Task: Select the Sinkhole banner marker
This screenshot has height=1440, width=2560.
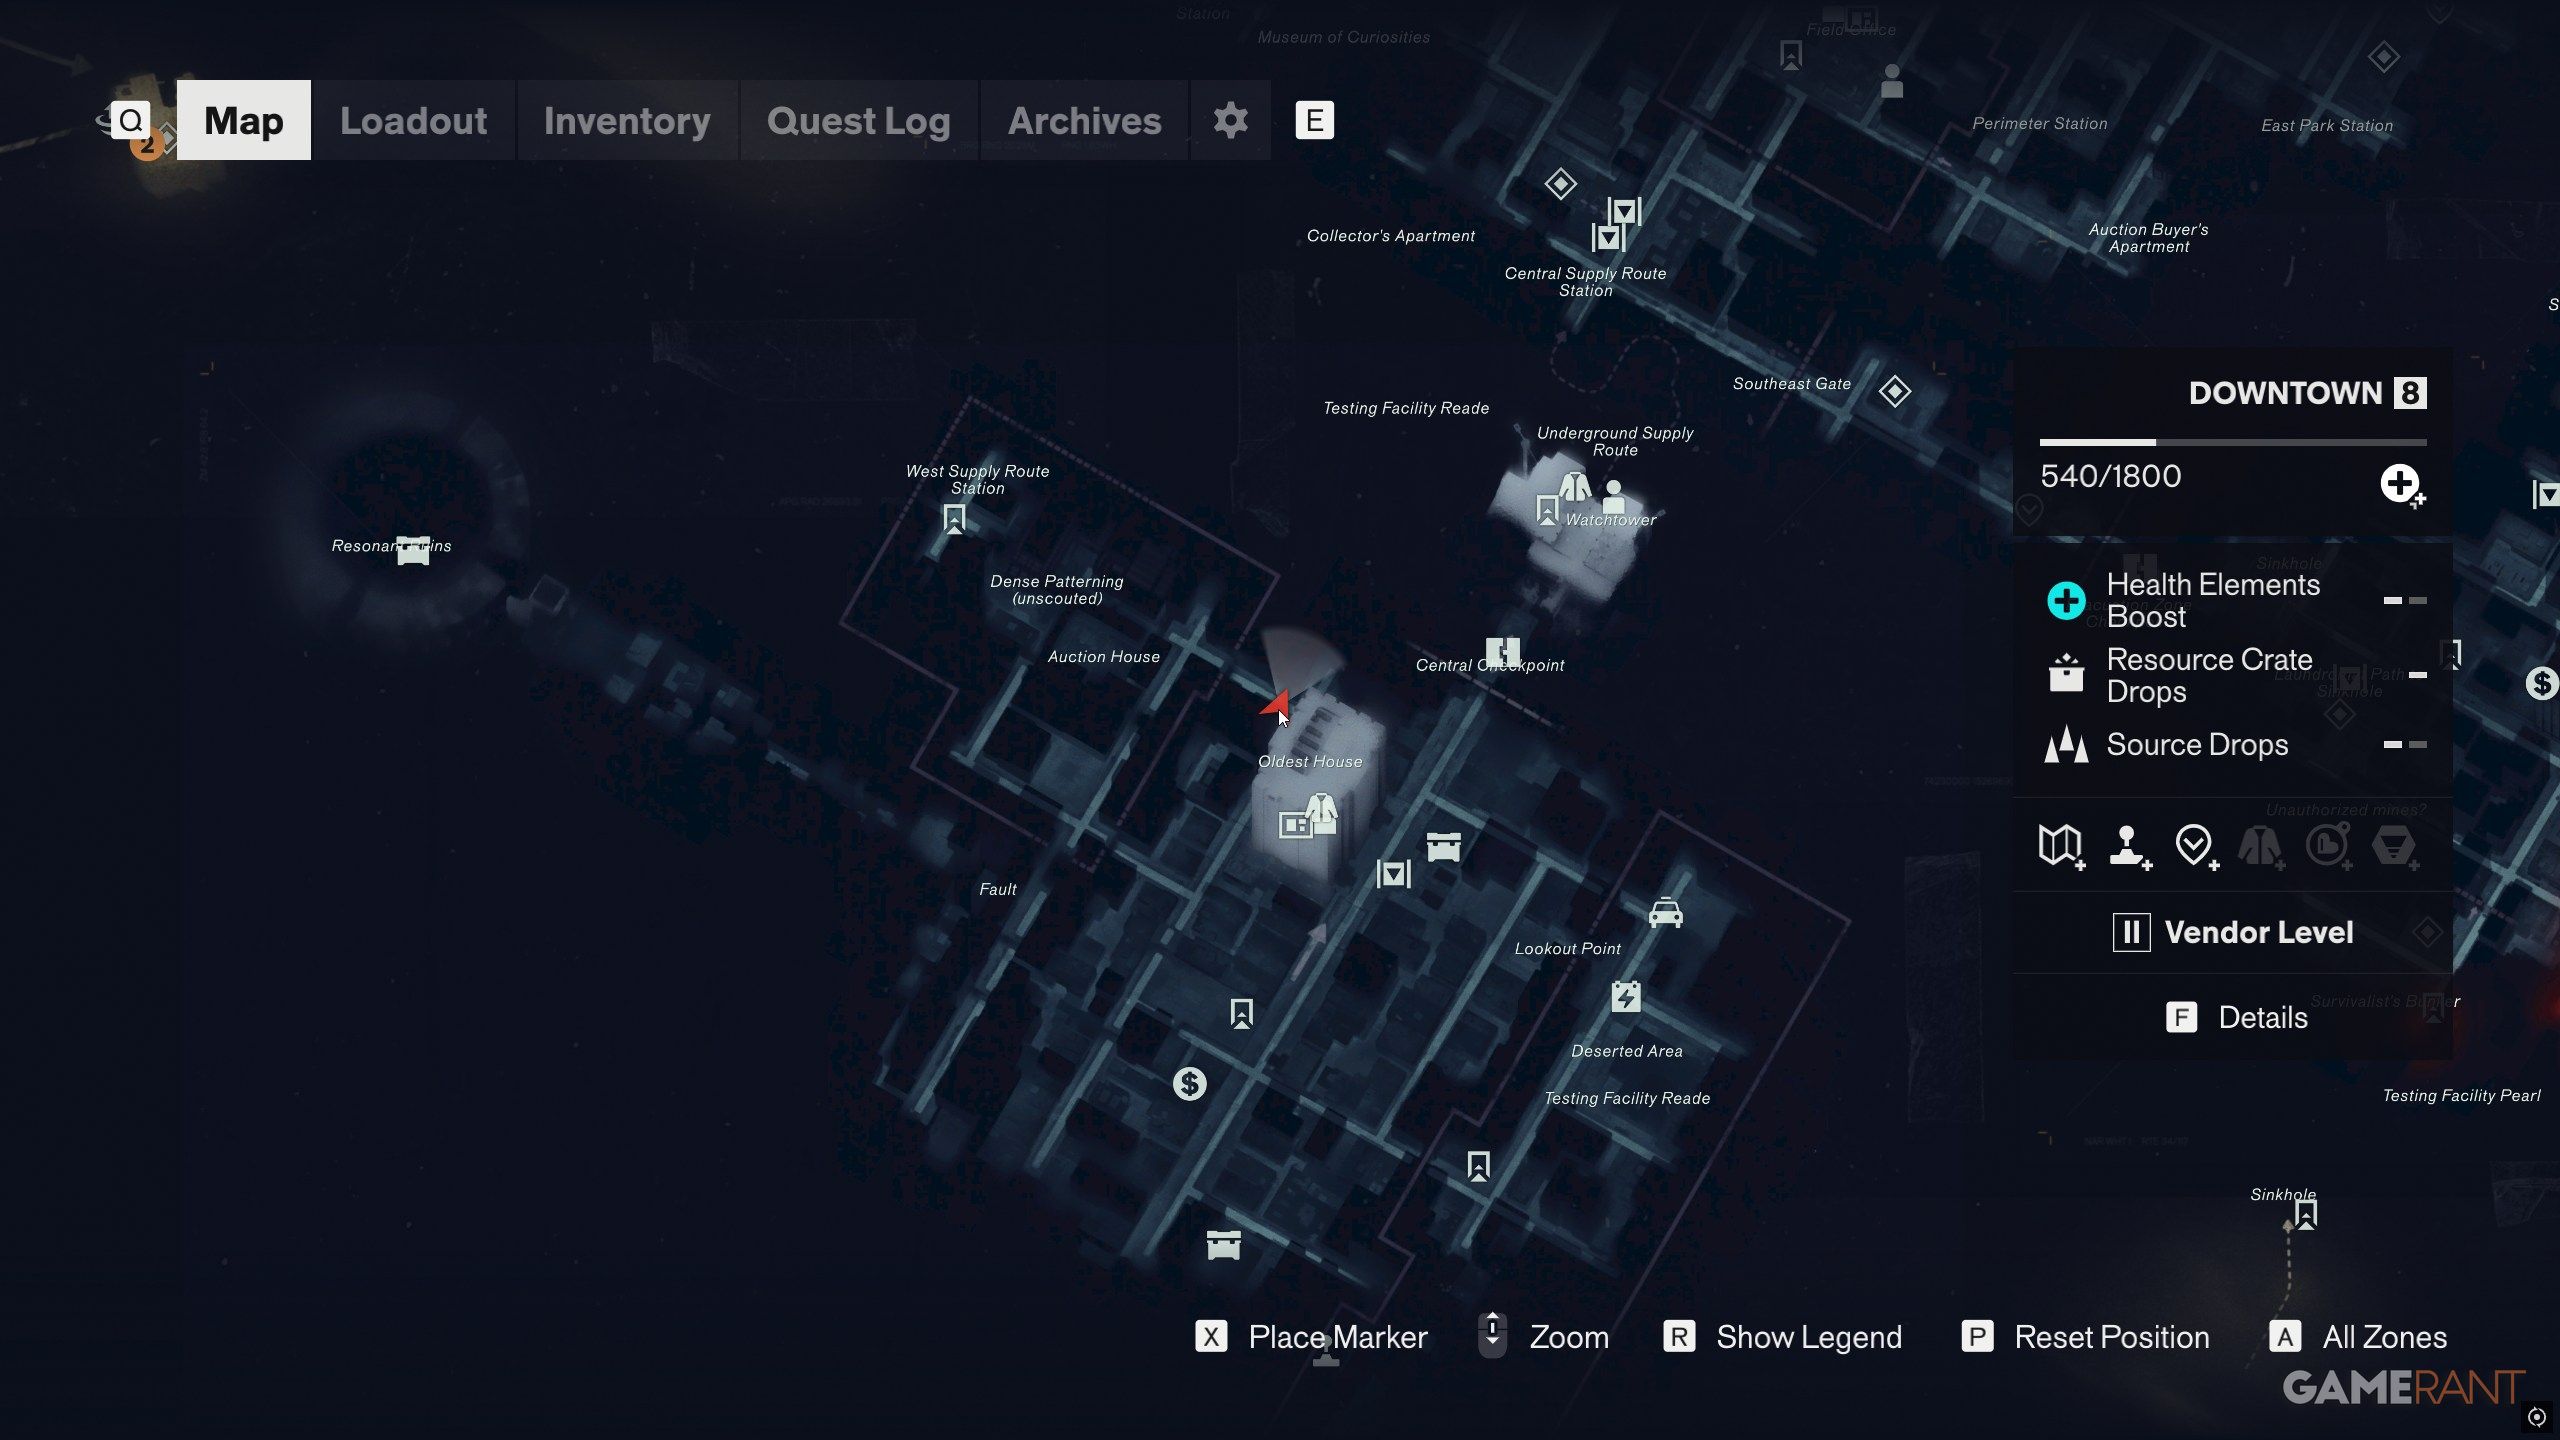Action: [2306, 1215]
